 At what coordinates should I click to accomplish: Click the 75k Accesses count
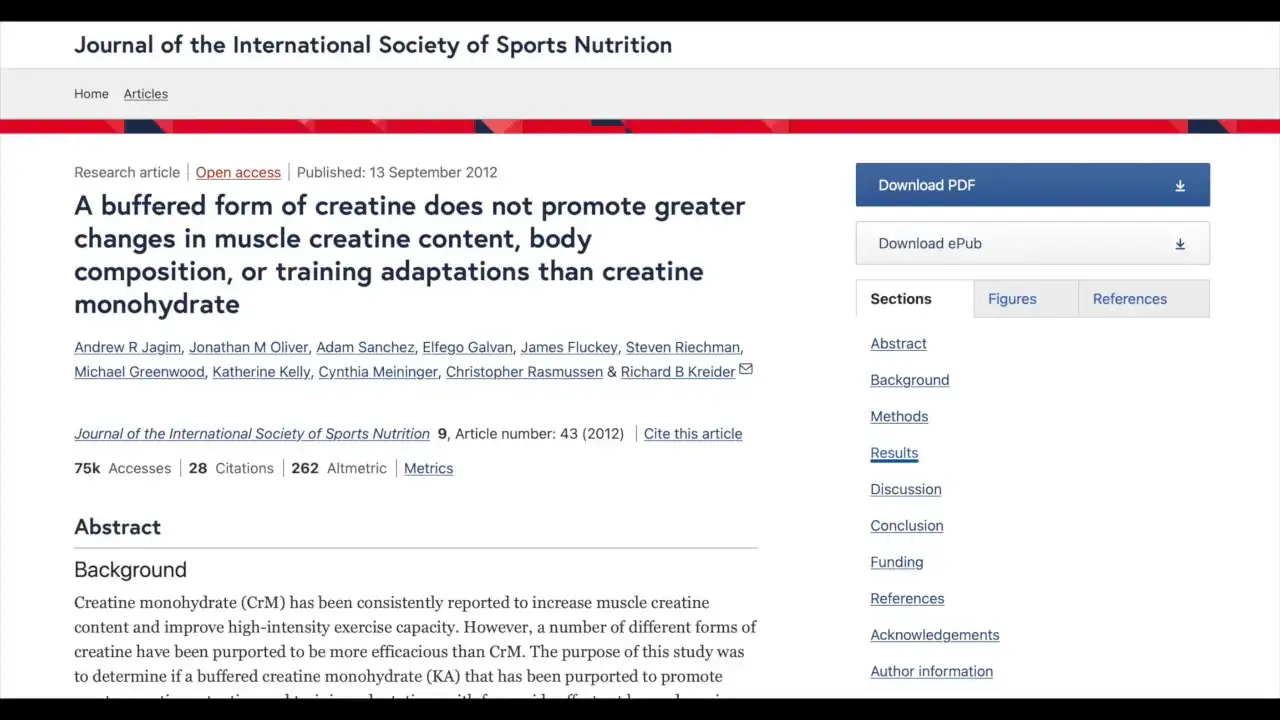[122, 468]
